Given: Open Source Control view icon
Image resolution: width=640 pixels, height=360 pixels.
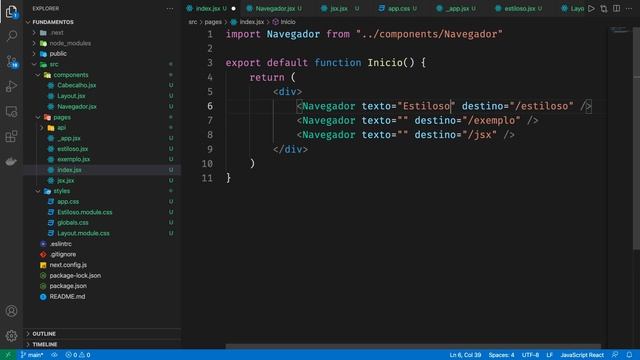Looking at the screenshot, I should pos(11,61).
